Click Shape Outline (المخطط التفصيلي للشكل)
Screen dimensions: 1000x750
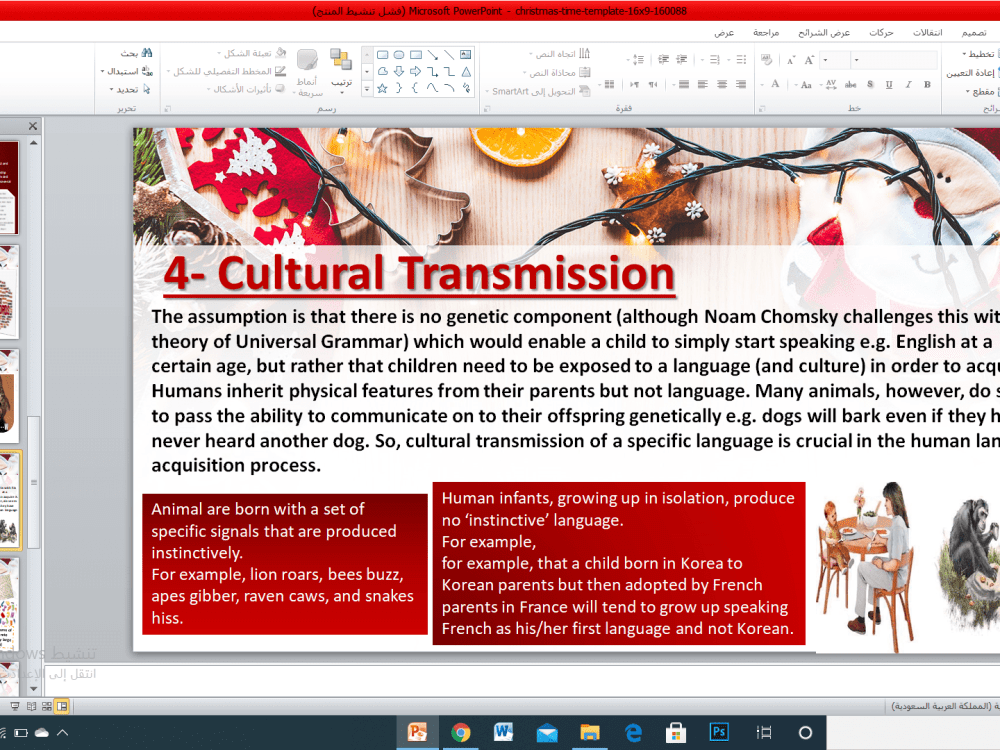(x=226, y=71)
